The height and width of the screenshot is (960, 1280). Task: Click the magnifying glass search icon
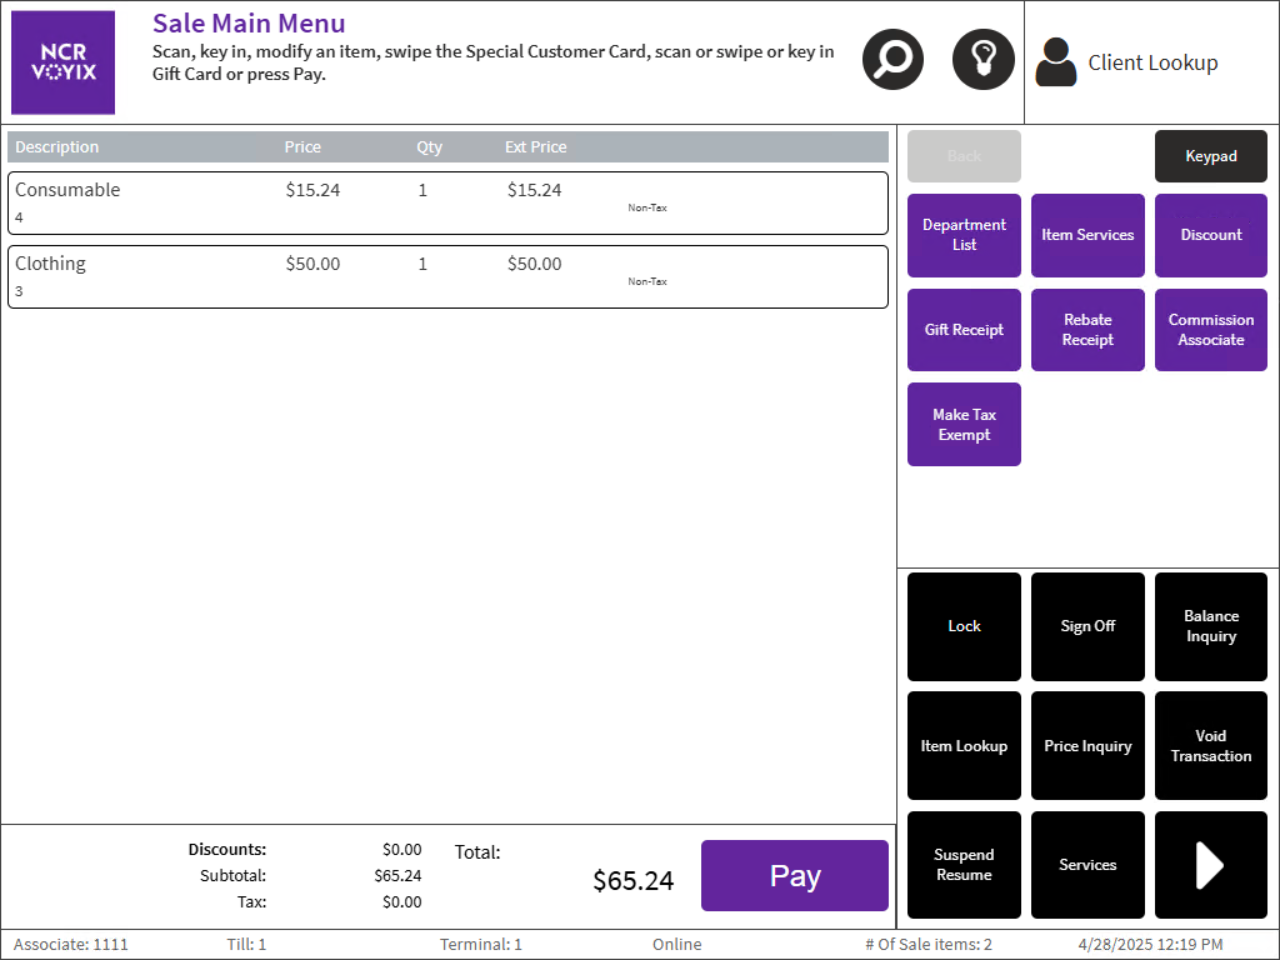pyautogui.click(x=892, y=60)
